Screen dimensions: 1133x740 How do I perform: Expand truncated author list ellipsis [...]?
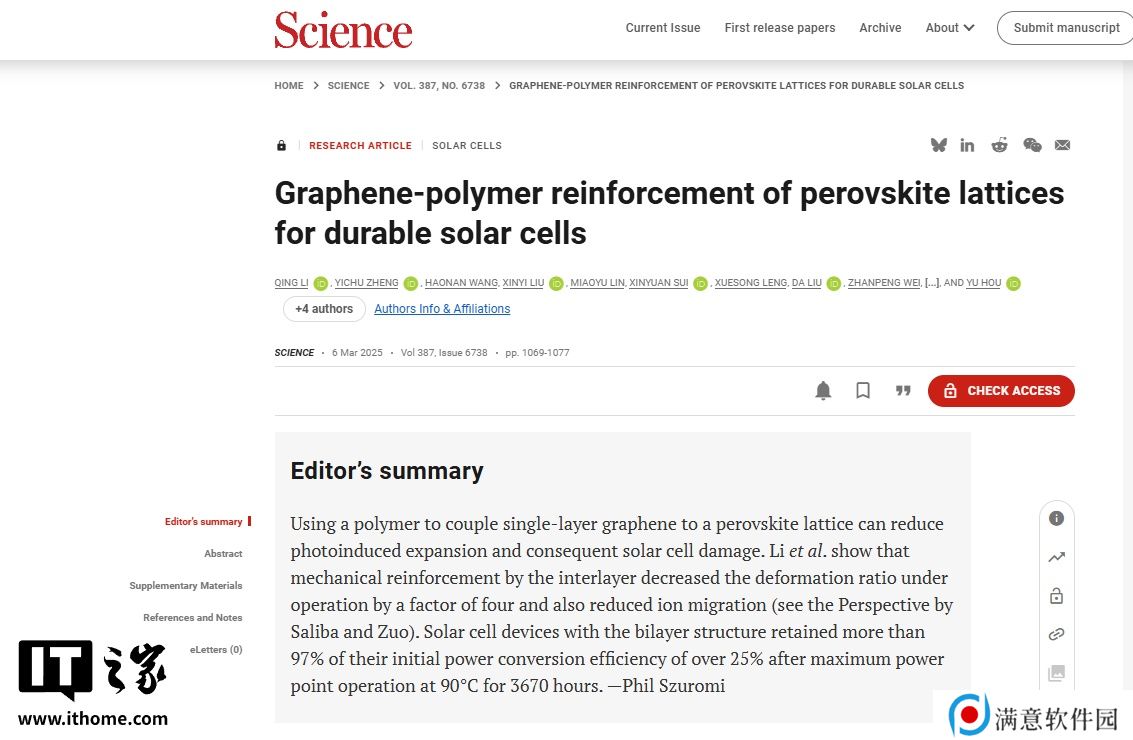932,283
